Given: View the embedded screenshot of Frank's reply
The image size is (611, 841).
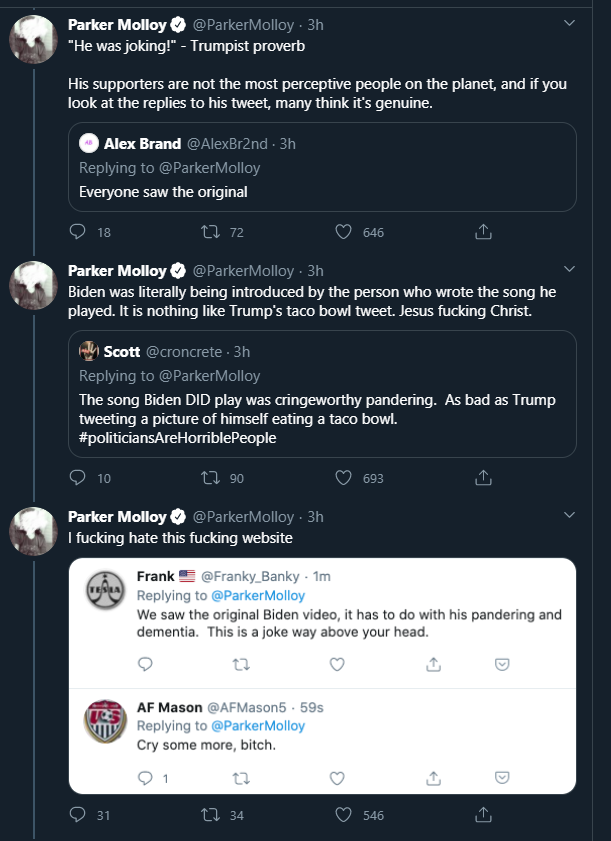Looking at the screenshot, I should click(322, 676).
